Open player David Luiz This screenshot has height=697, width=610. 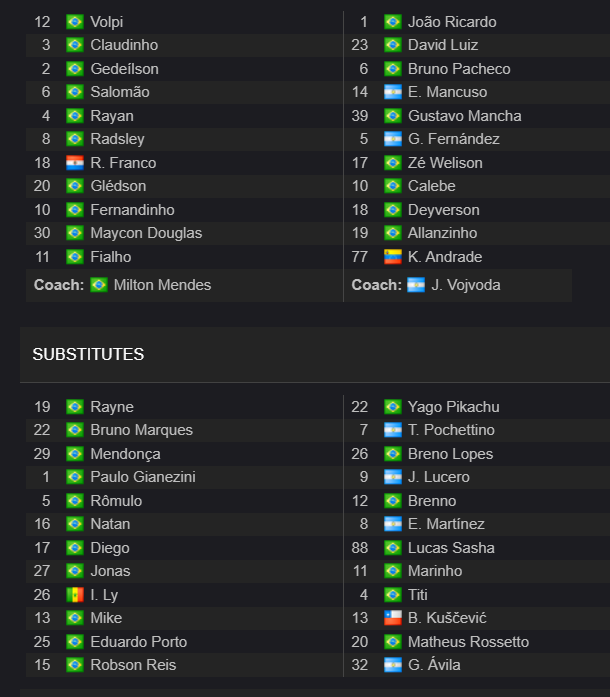(443, 45)
